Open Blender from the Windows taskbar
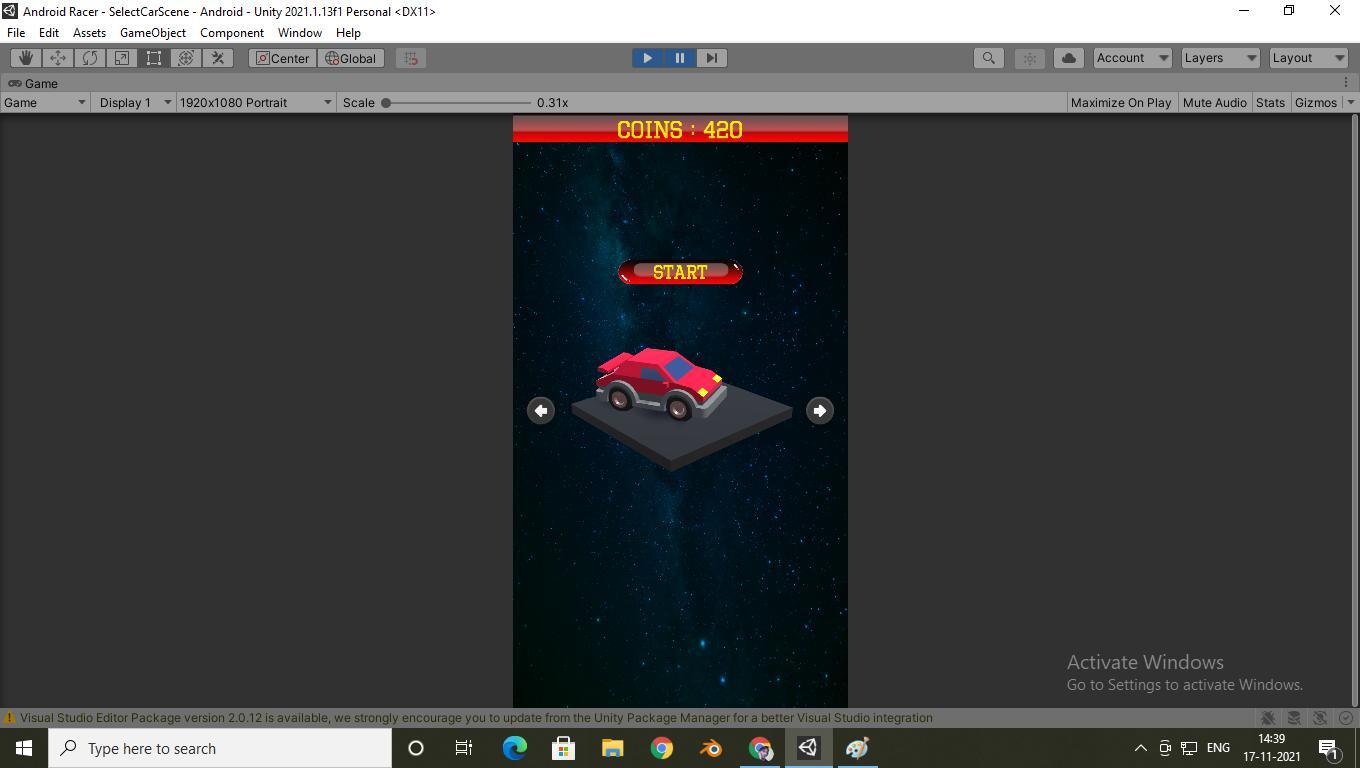The width and height of the screenshot is (1360, 768). [x=711, y=748]
